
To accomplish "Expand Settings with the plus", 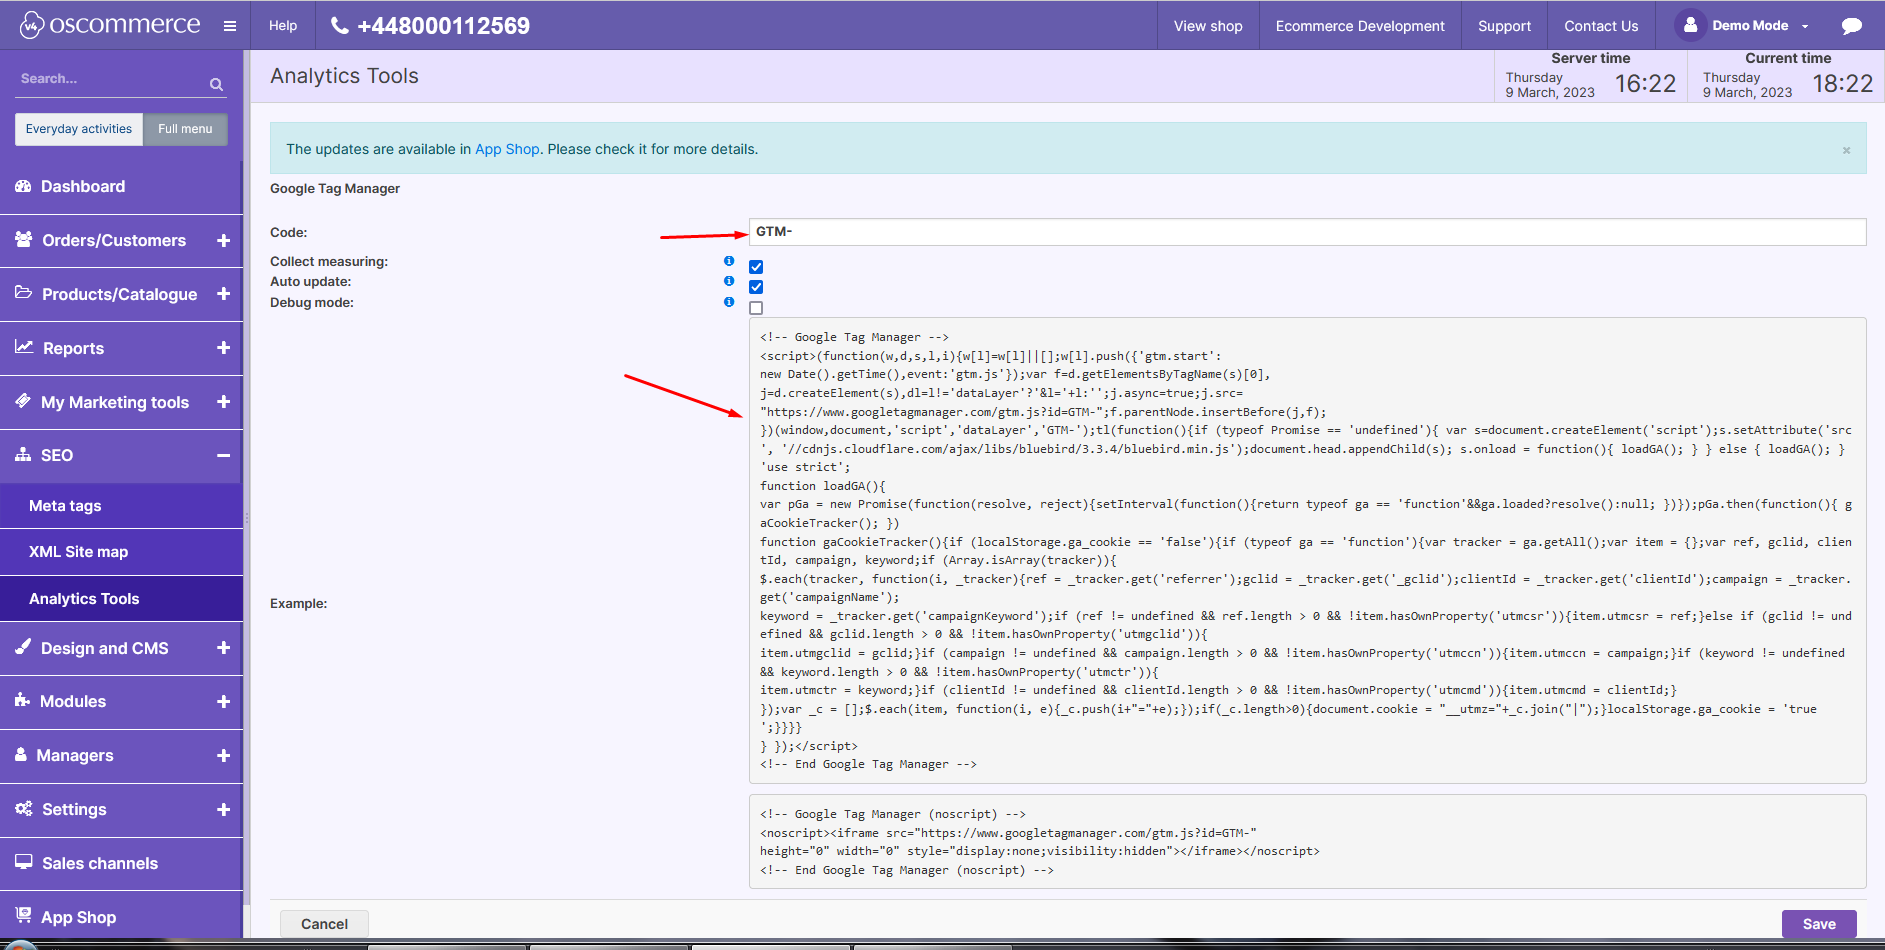I will (x=223, y=810).
